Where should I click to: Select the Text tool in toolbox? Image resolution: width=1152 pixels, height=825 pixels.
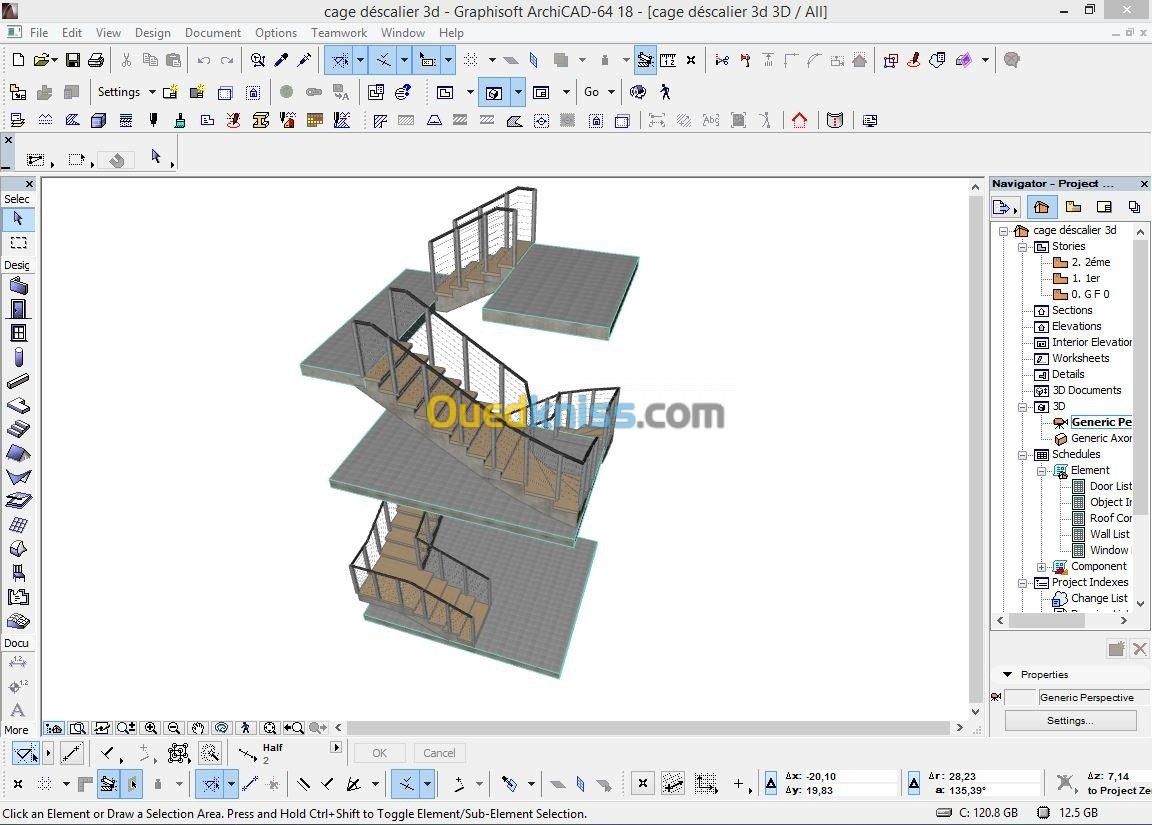pyautogui.click(x=18, y=710)
